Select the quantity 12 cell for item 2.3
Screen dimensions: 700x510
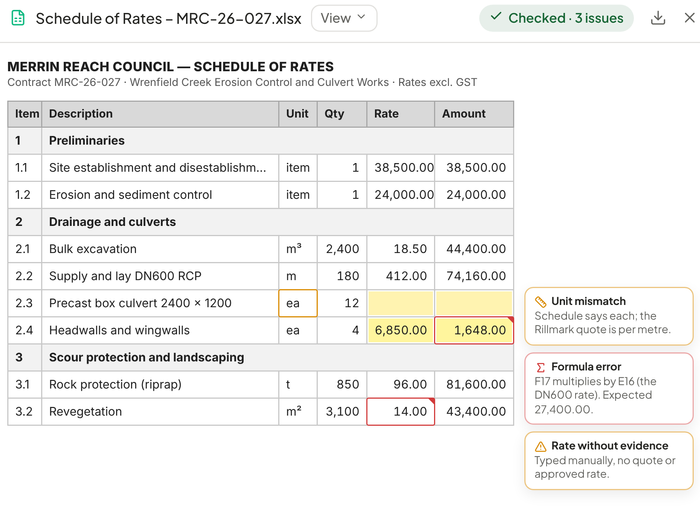tap(342, 303)
